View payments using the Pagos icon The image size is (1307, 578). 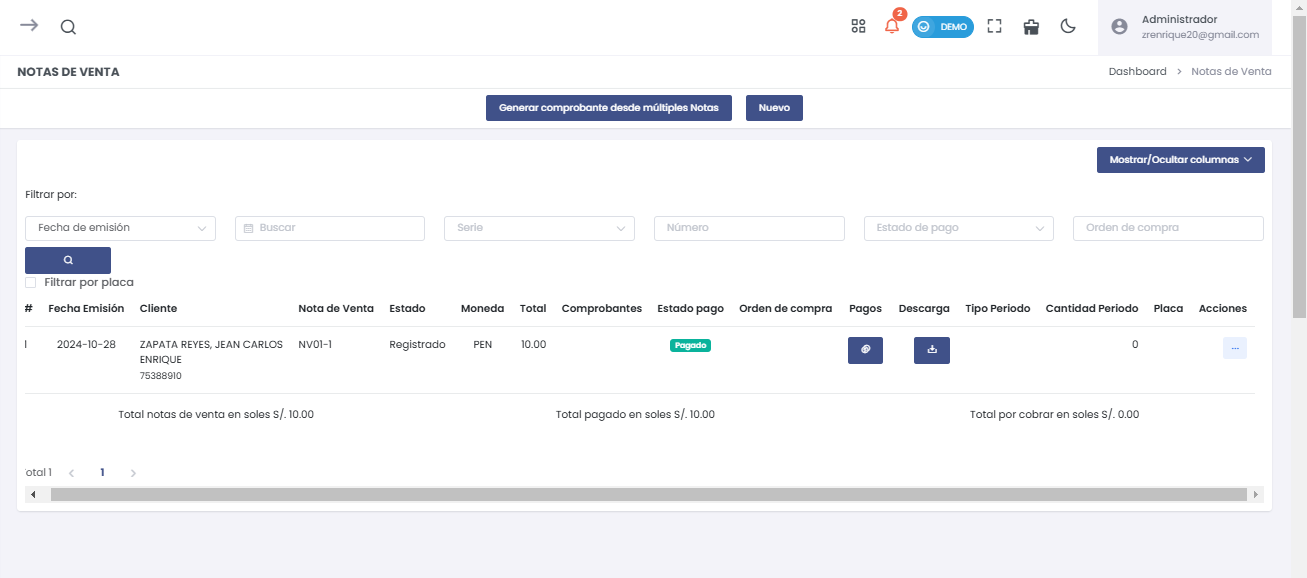click(x=865, y=350)
